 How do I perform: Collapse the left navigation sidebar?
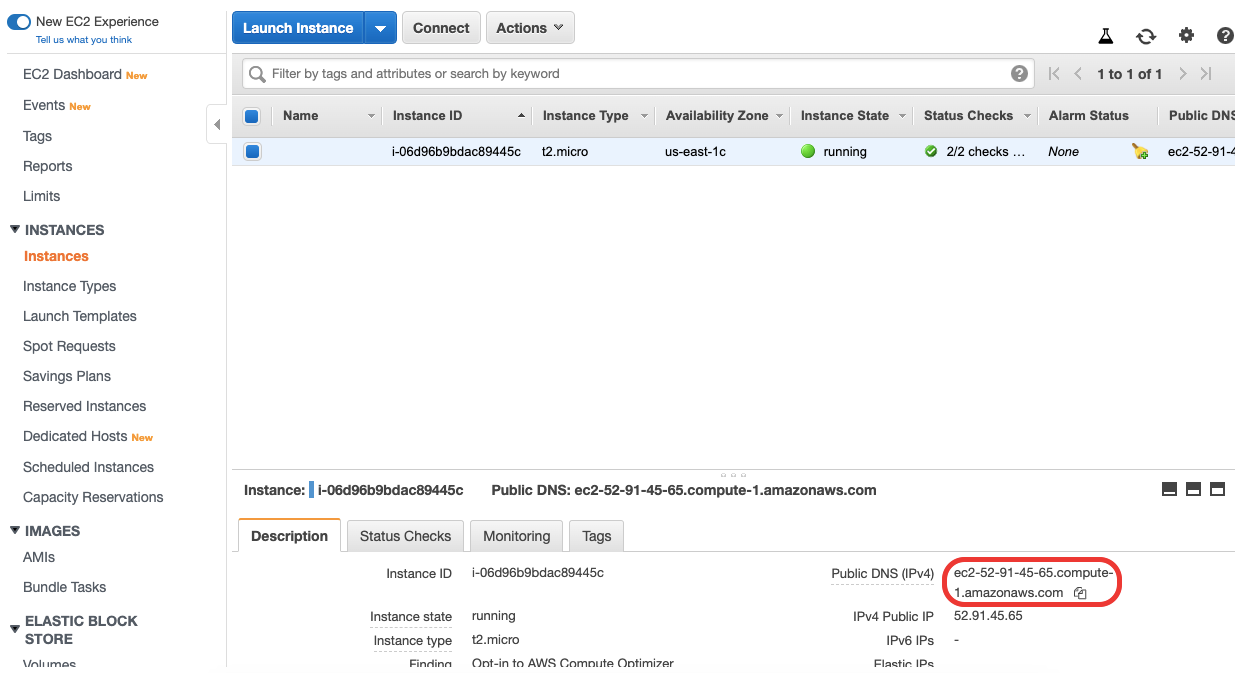coord(217,125)
